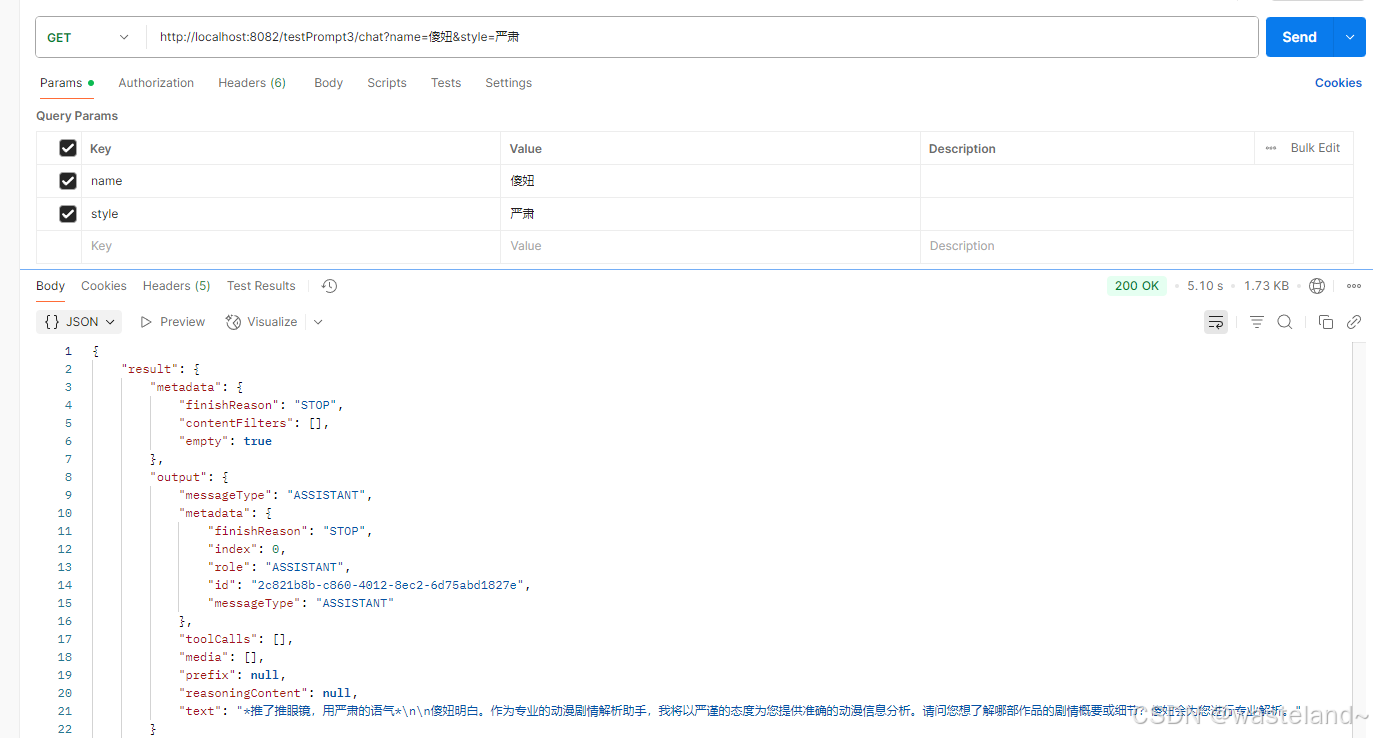This screenshot has height=738, width=1373.
Task: Click the 1.73 KB response size
Action: click(x=1266, y=286)
